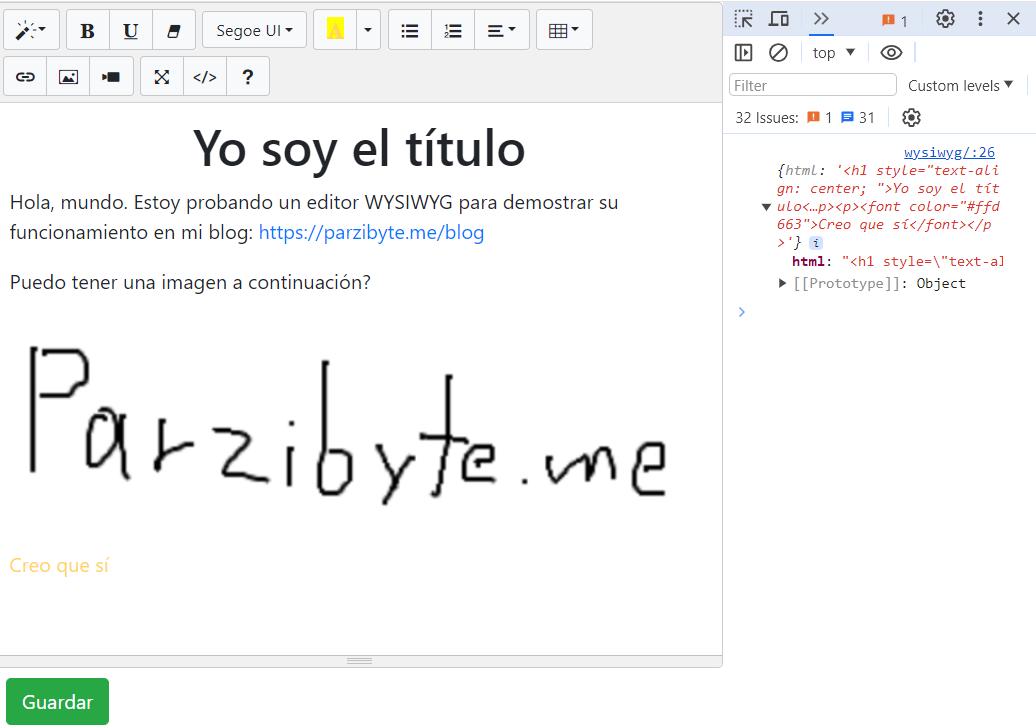Click the Guardar button
The width and height of the screenshot is (1036, 728).
coord(57,702)
